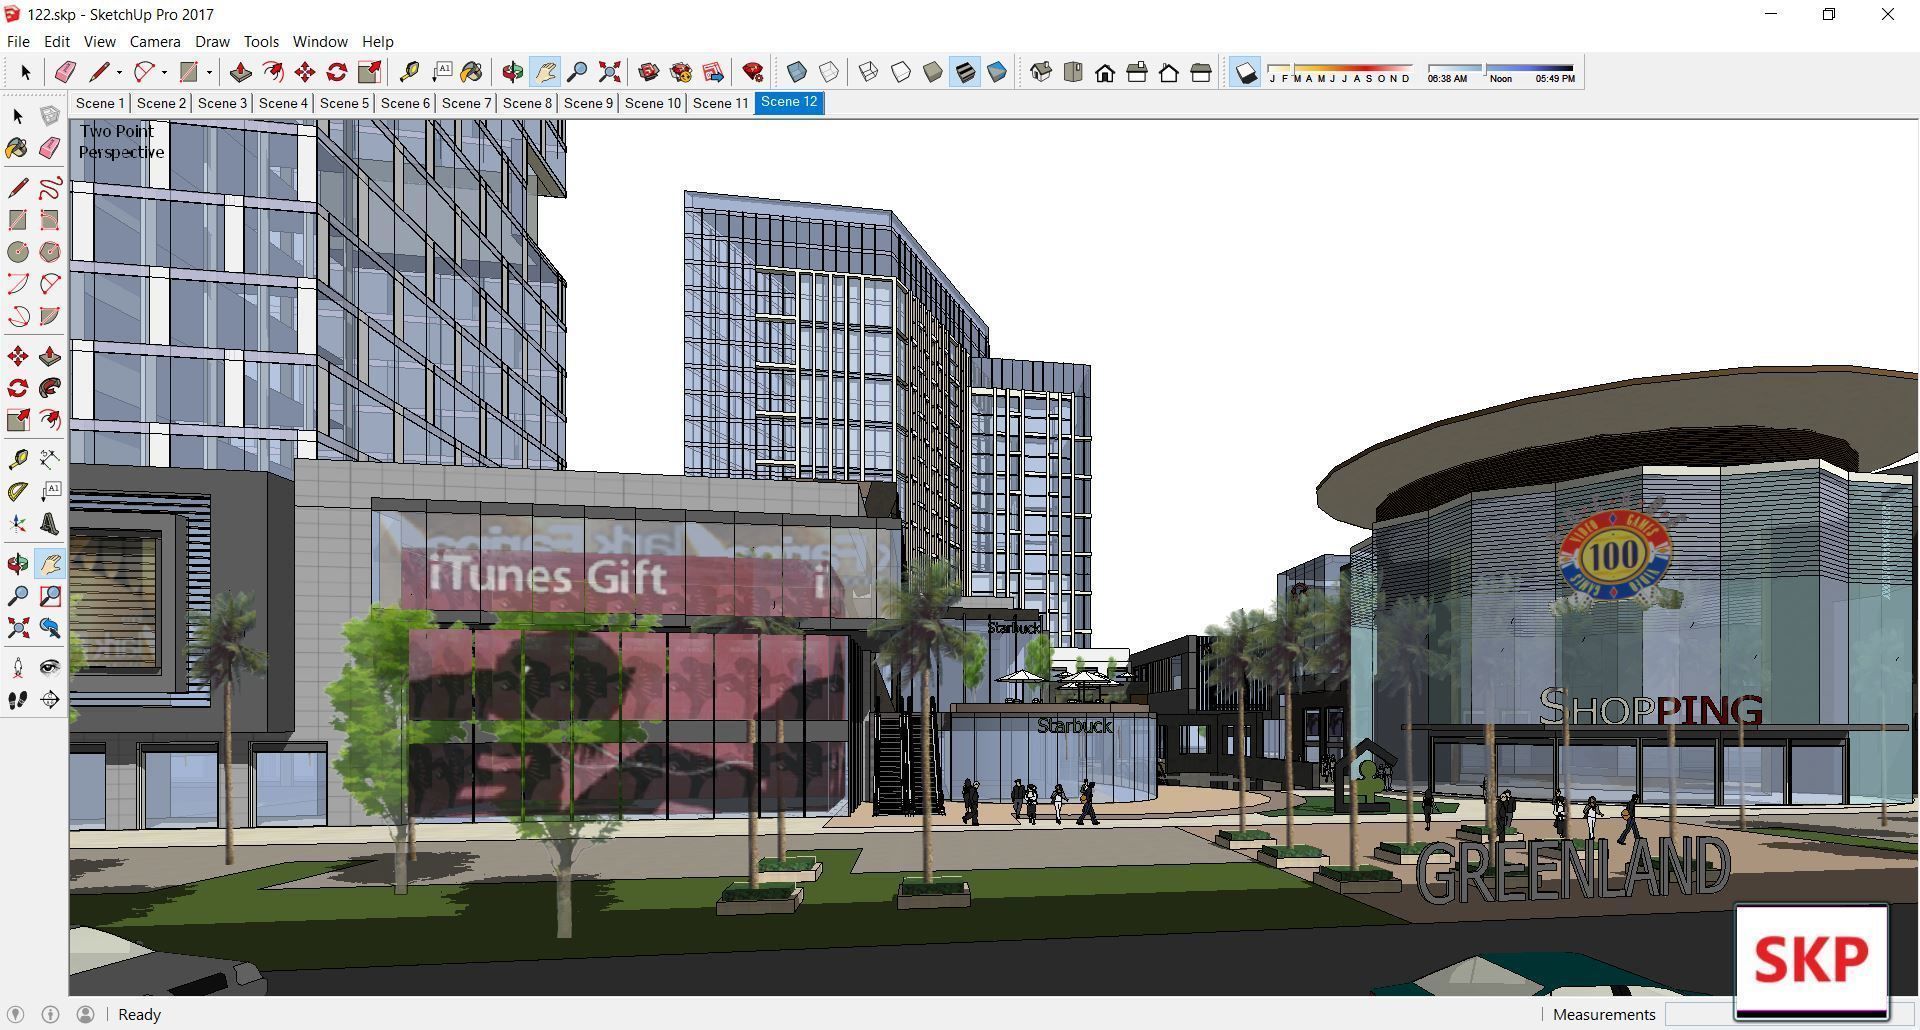Select the Circle tool in left toolbar
Image resolution: width=1920 pixels, height=1030 pixels.
(x=18, y=252)
